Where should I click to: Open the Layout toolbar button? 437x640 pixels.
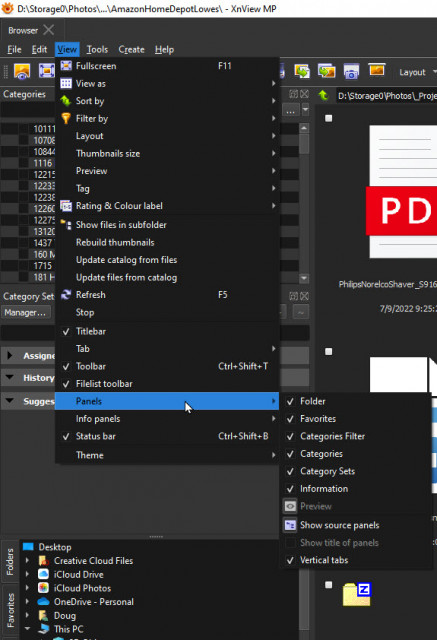[x=416, y=73]
